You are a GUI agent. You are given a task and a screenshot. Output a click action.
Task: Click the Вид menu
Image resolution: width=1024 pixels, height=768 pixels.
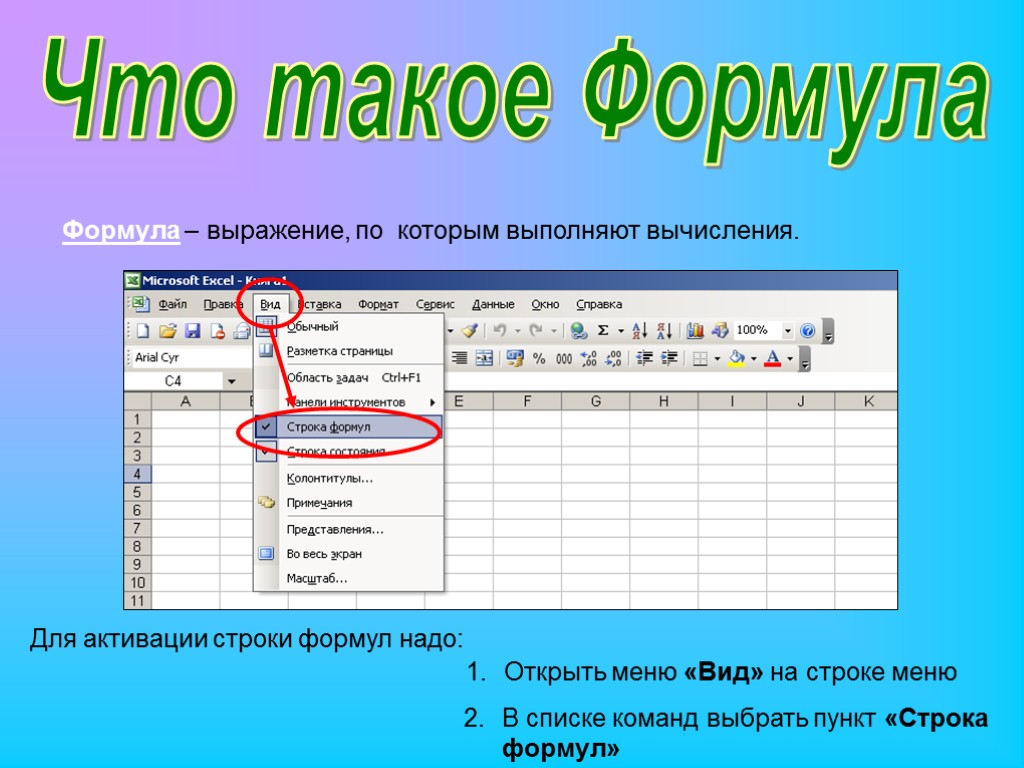point(270,304)
